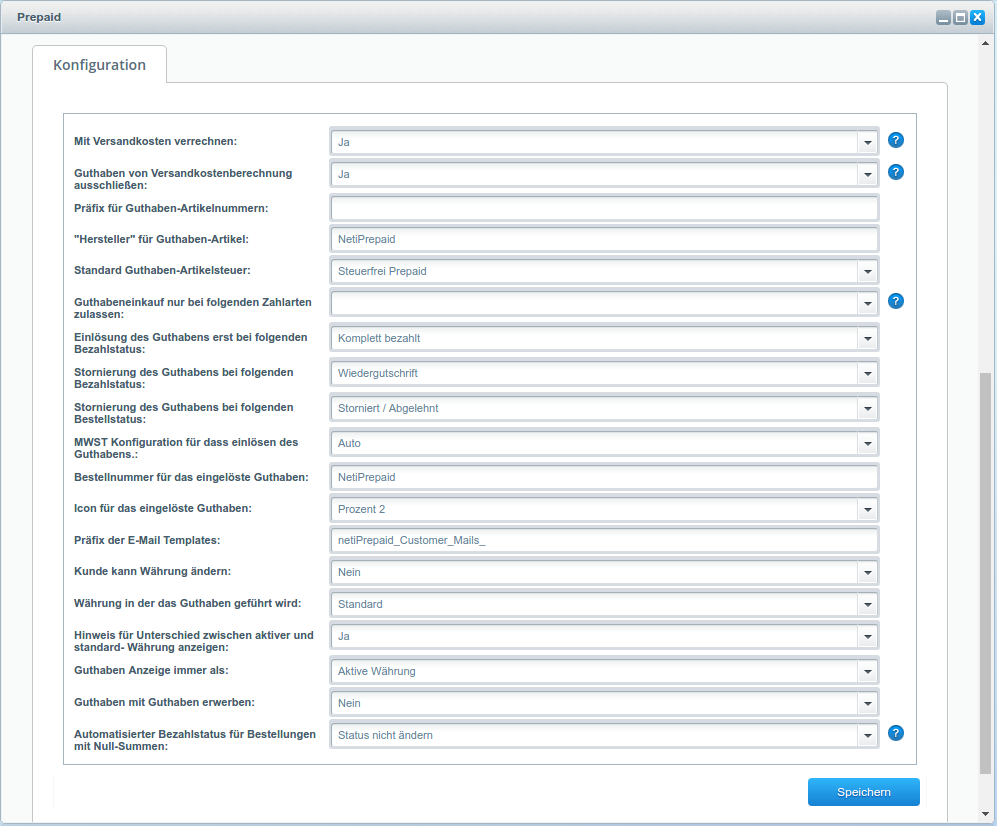Expand Icon für das eingelöste Guthaben dropdown
Screen dimensions: 997x826
[x=866, y=510]
